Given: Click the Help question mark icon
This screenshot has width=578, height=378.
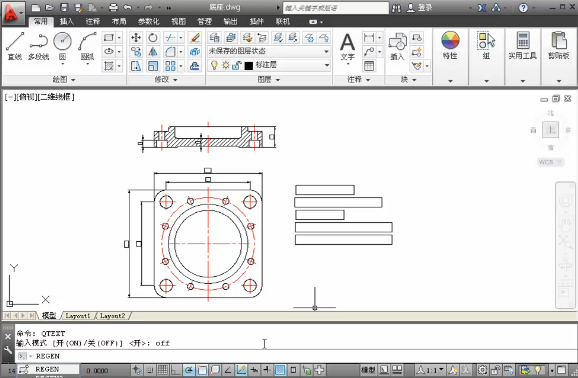Looking at the screenshot, I should (x=523, y=8).
